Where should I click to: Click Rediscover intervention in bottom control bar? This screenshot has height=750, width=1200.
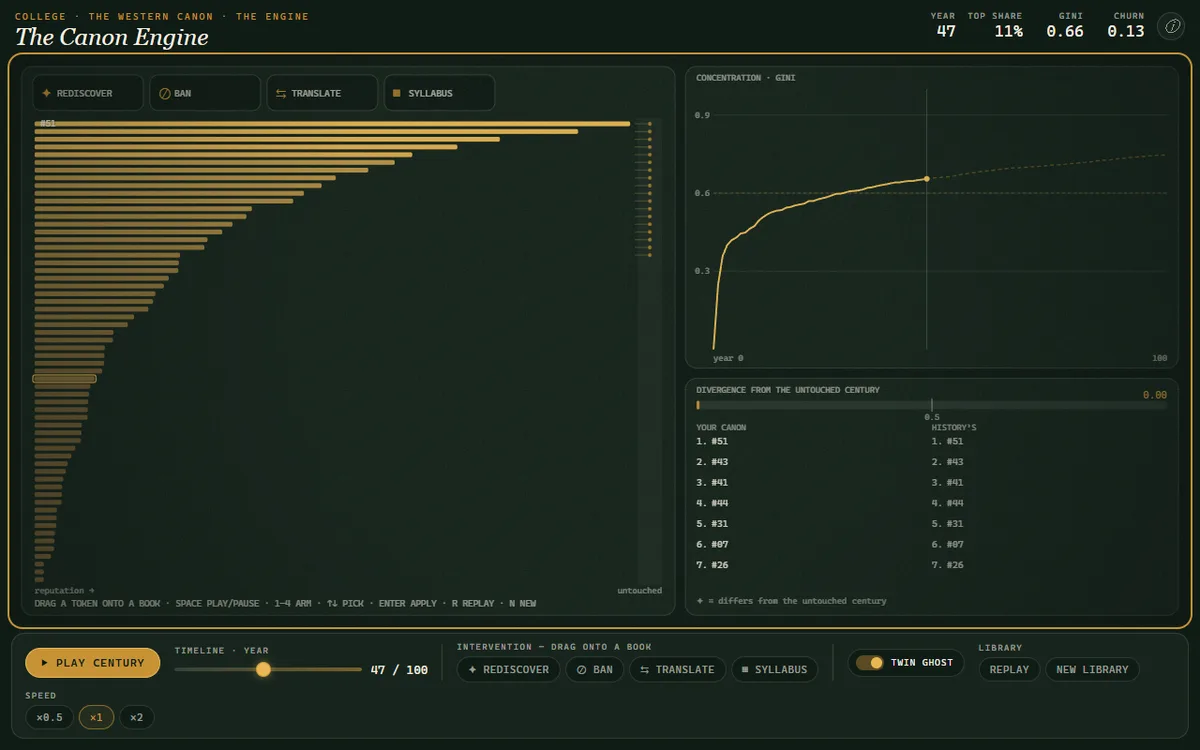tap(509, 669)
